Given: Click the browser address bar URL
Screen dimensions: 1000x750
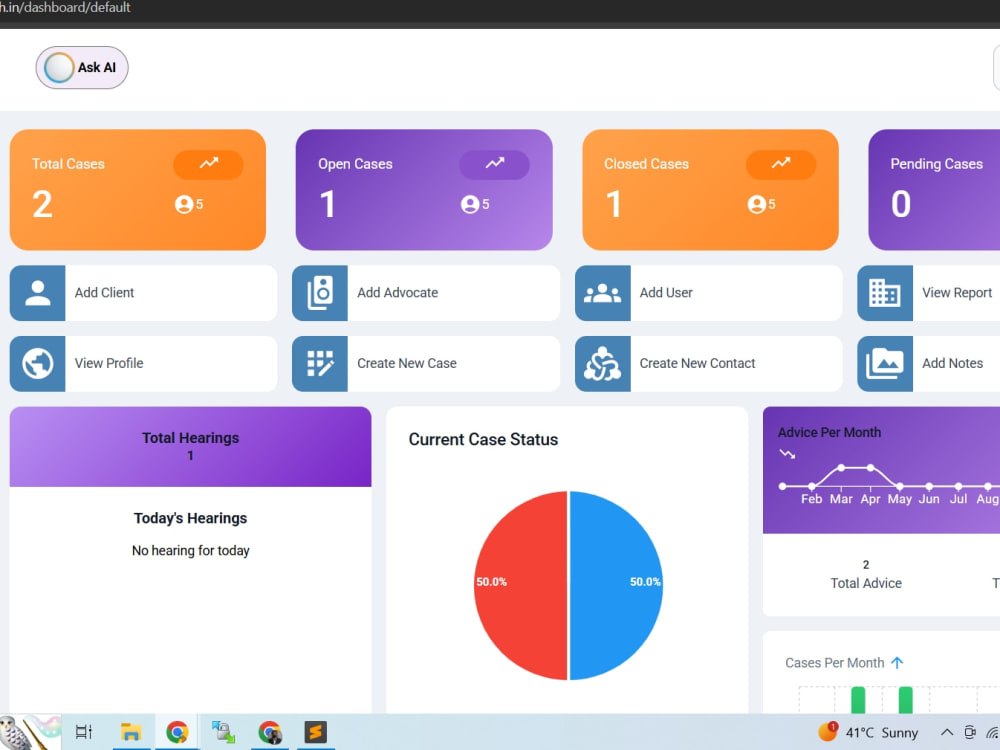Looking at the screenshot, I should [x=65, y=8].
